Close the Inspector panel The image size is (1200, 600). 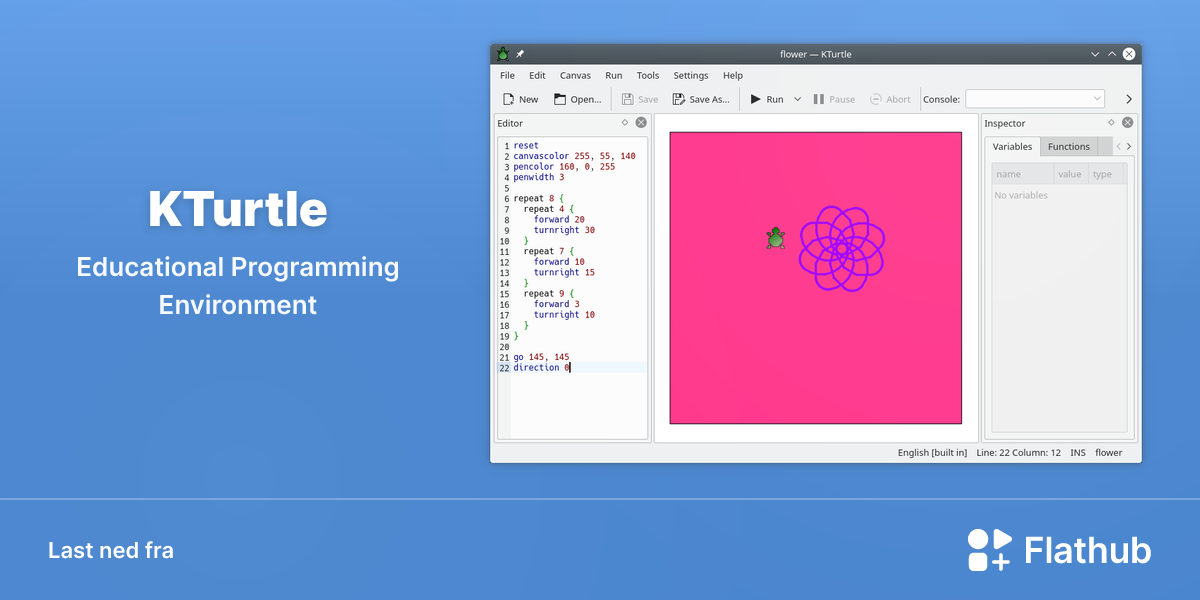(x=1127, y=123)
